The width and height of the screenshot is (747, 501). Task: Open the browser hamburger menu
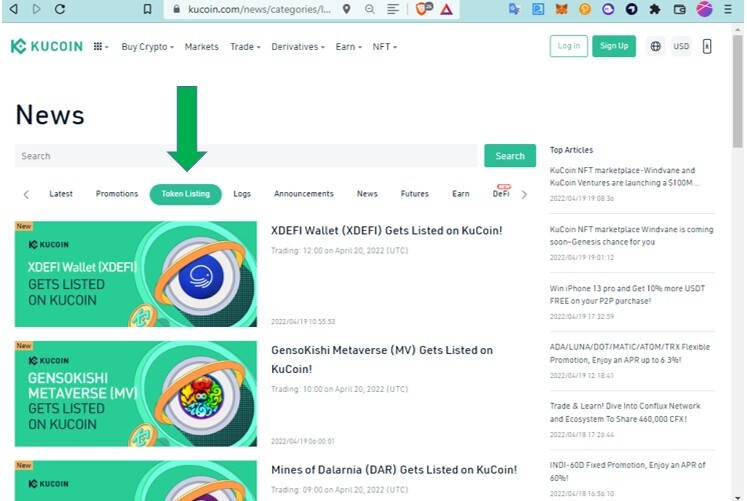(x=727, y=9)
